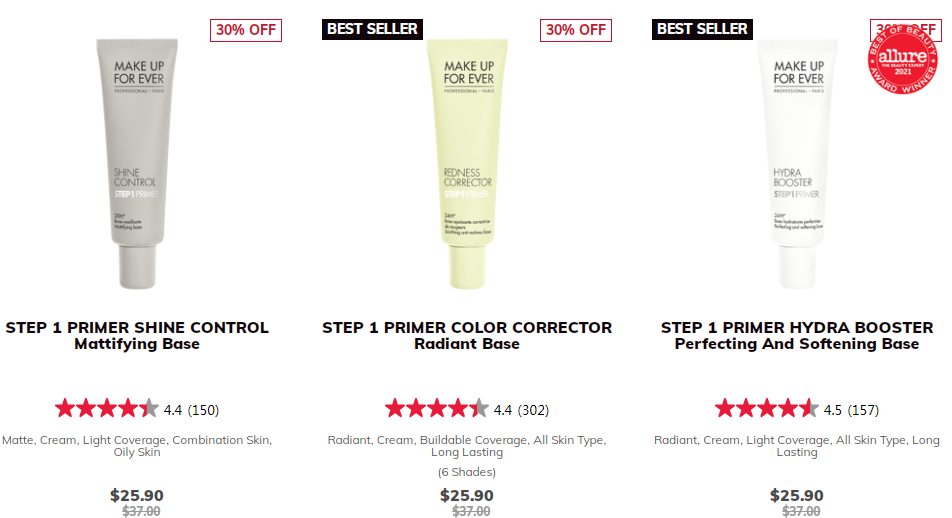952x518 pixels.
Task: Click the star rating for Hydra Booster
Action: point(767,408)
